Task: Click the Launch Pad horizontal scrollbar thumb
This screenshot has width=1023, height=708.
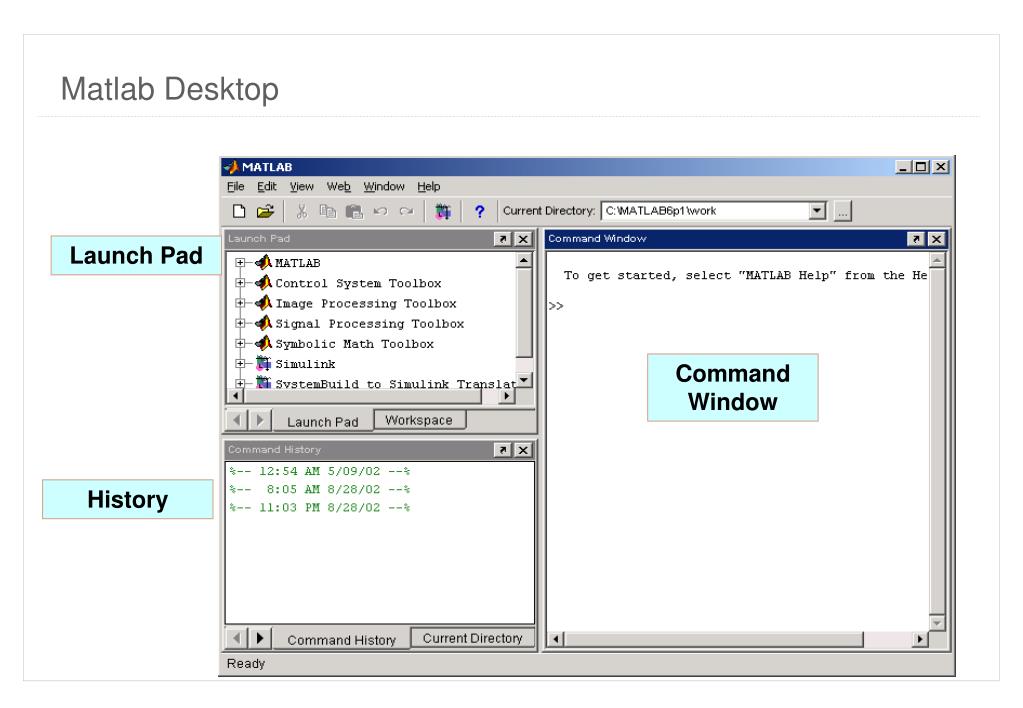Action: [362, 396]
